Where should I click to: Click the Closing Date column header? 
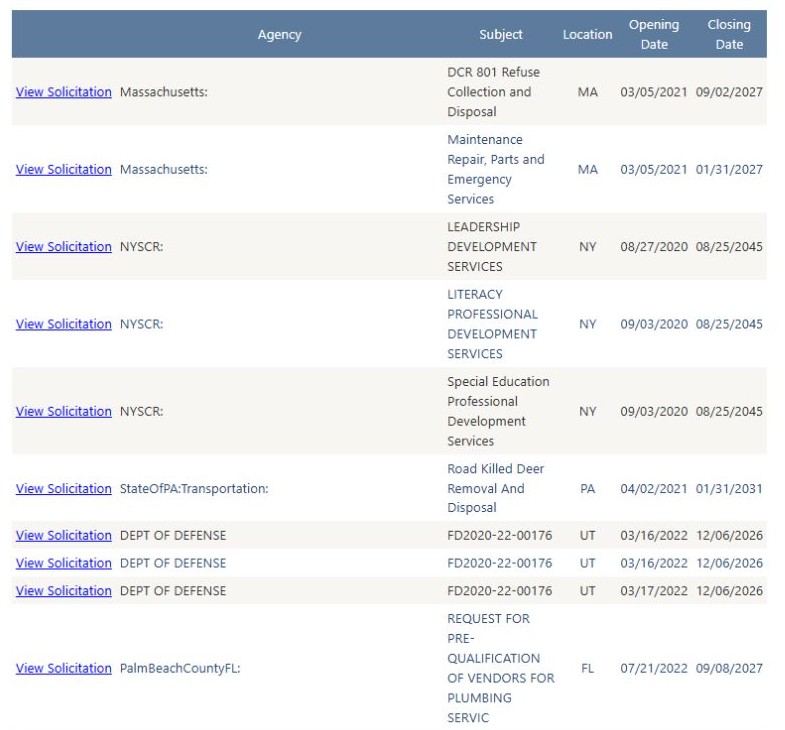[729, 35]
